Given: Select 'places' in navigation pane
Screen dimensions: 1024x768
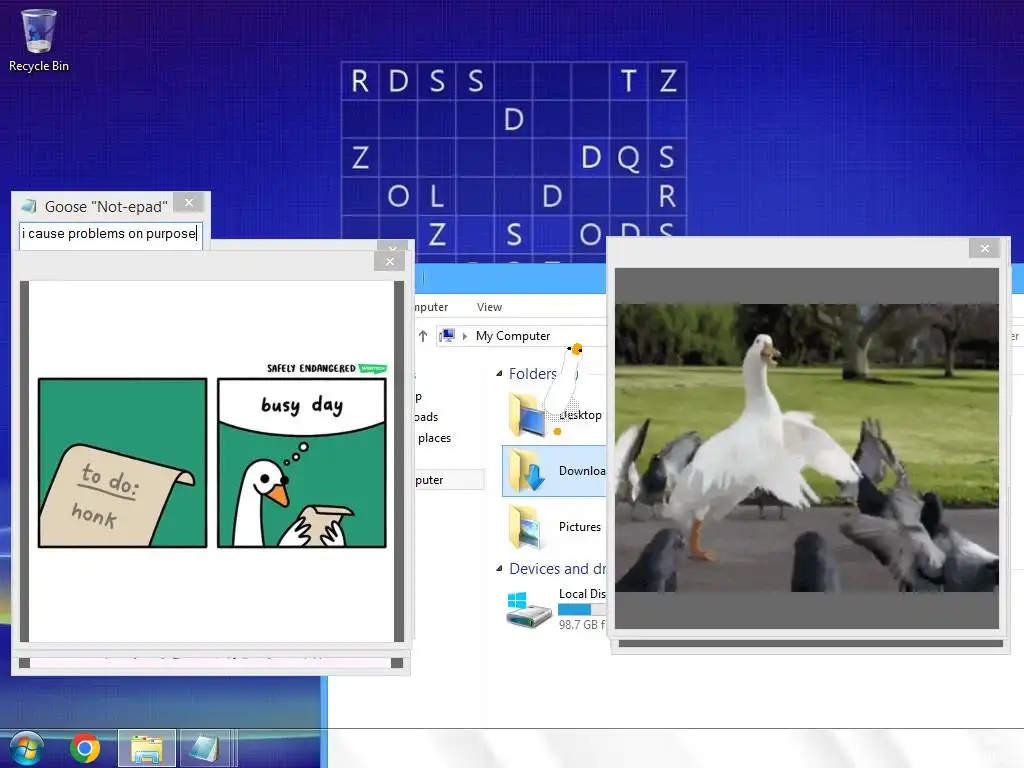Looking at the screenshot, I should pyautogui.click(x=434, y=438).
